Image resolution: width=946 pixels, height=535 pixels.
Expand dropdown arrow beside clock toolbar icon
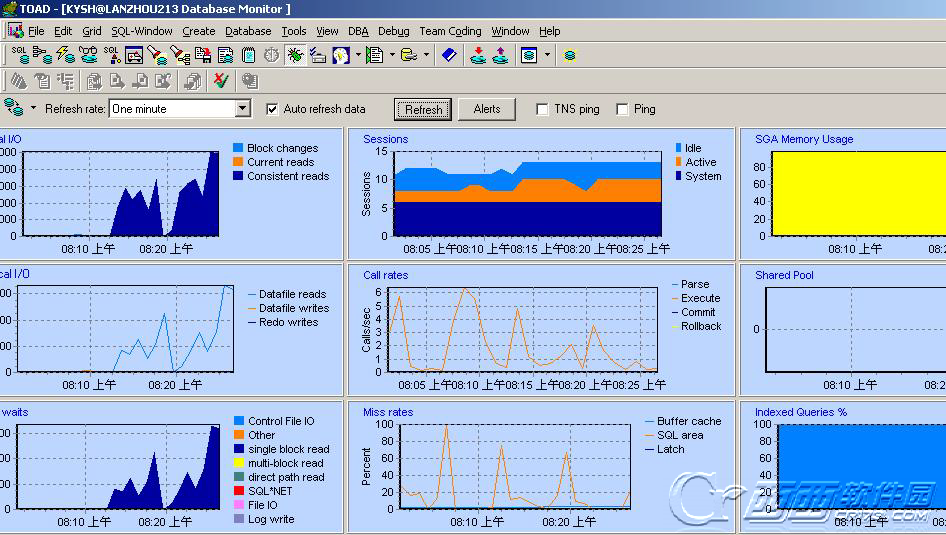(x=358, y=55)
